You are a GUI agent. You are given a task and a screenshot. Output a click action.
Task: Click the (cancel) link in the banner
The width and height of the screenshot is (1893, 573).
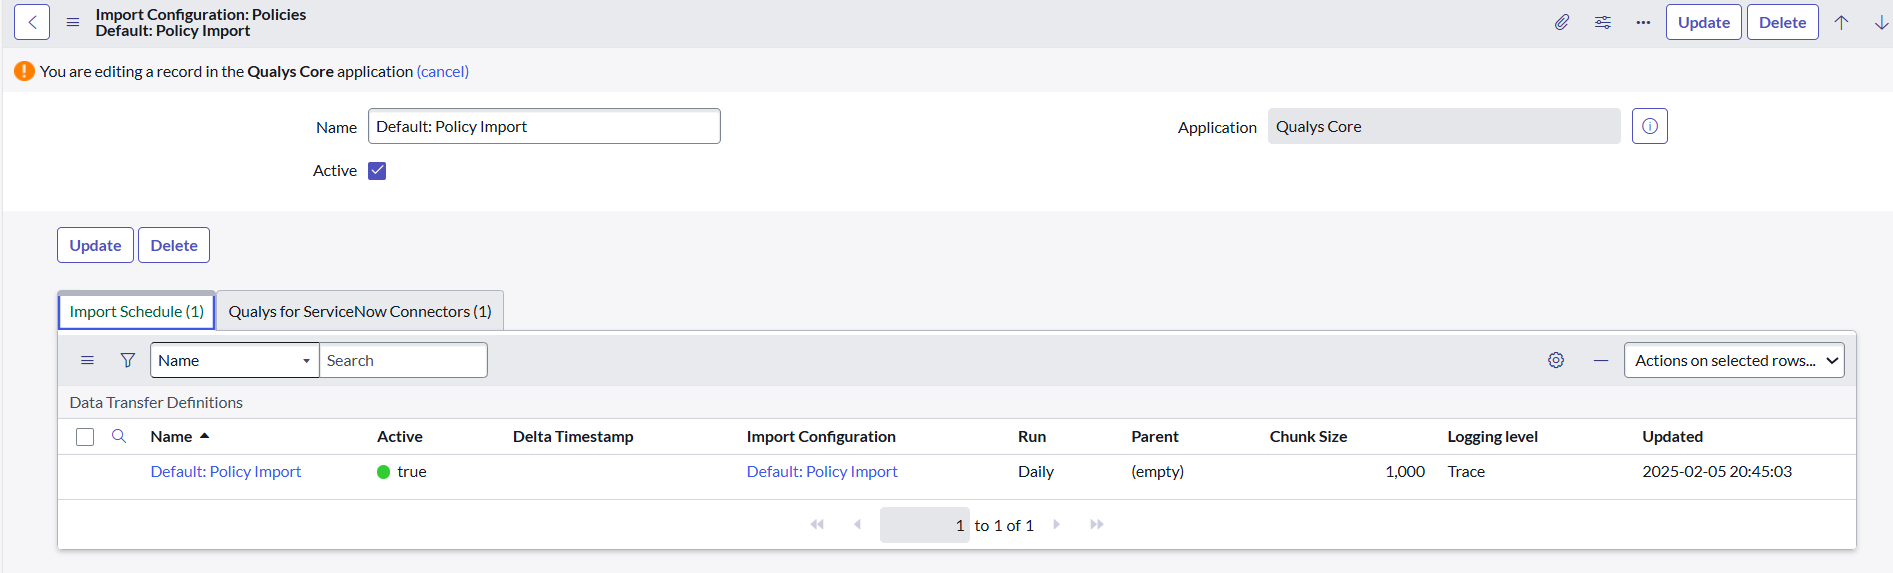[443, 71]
